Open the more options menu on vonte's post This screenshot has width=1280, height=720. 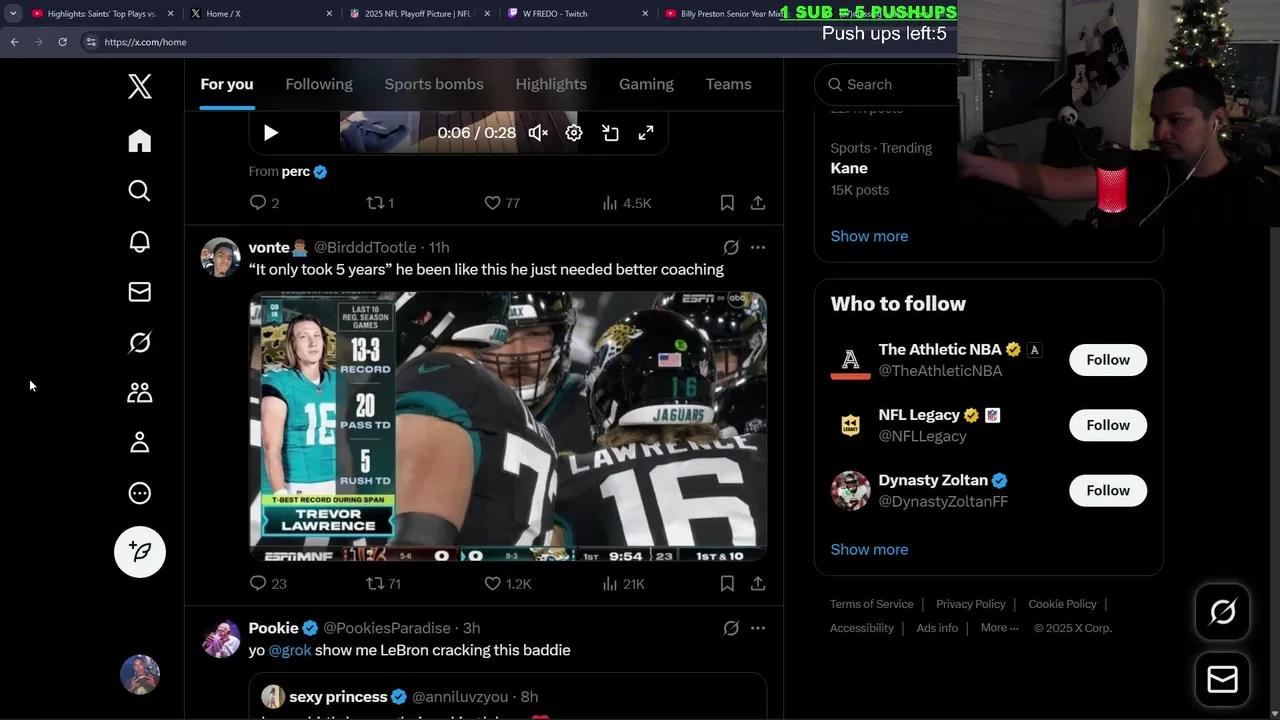click(758, 247)
